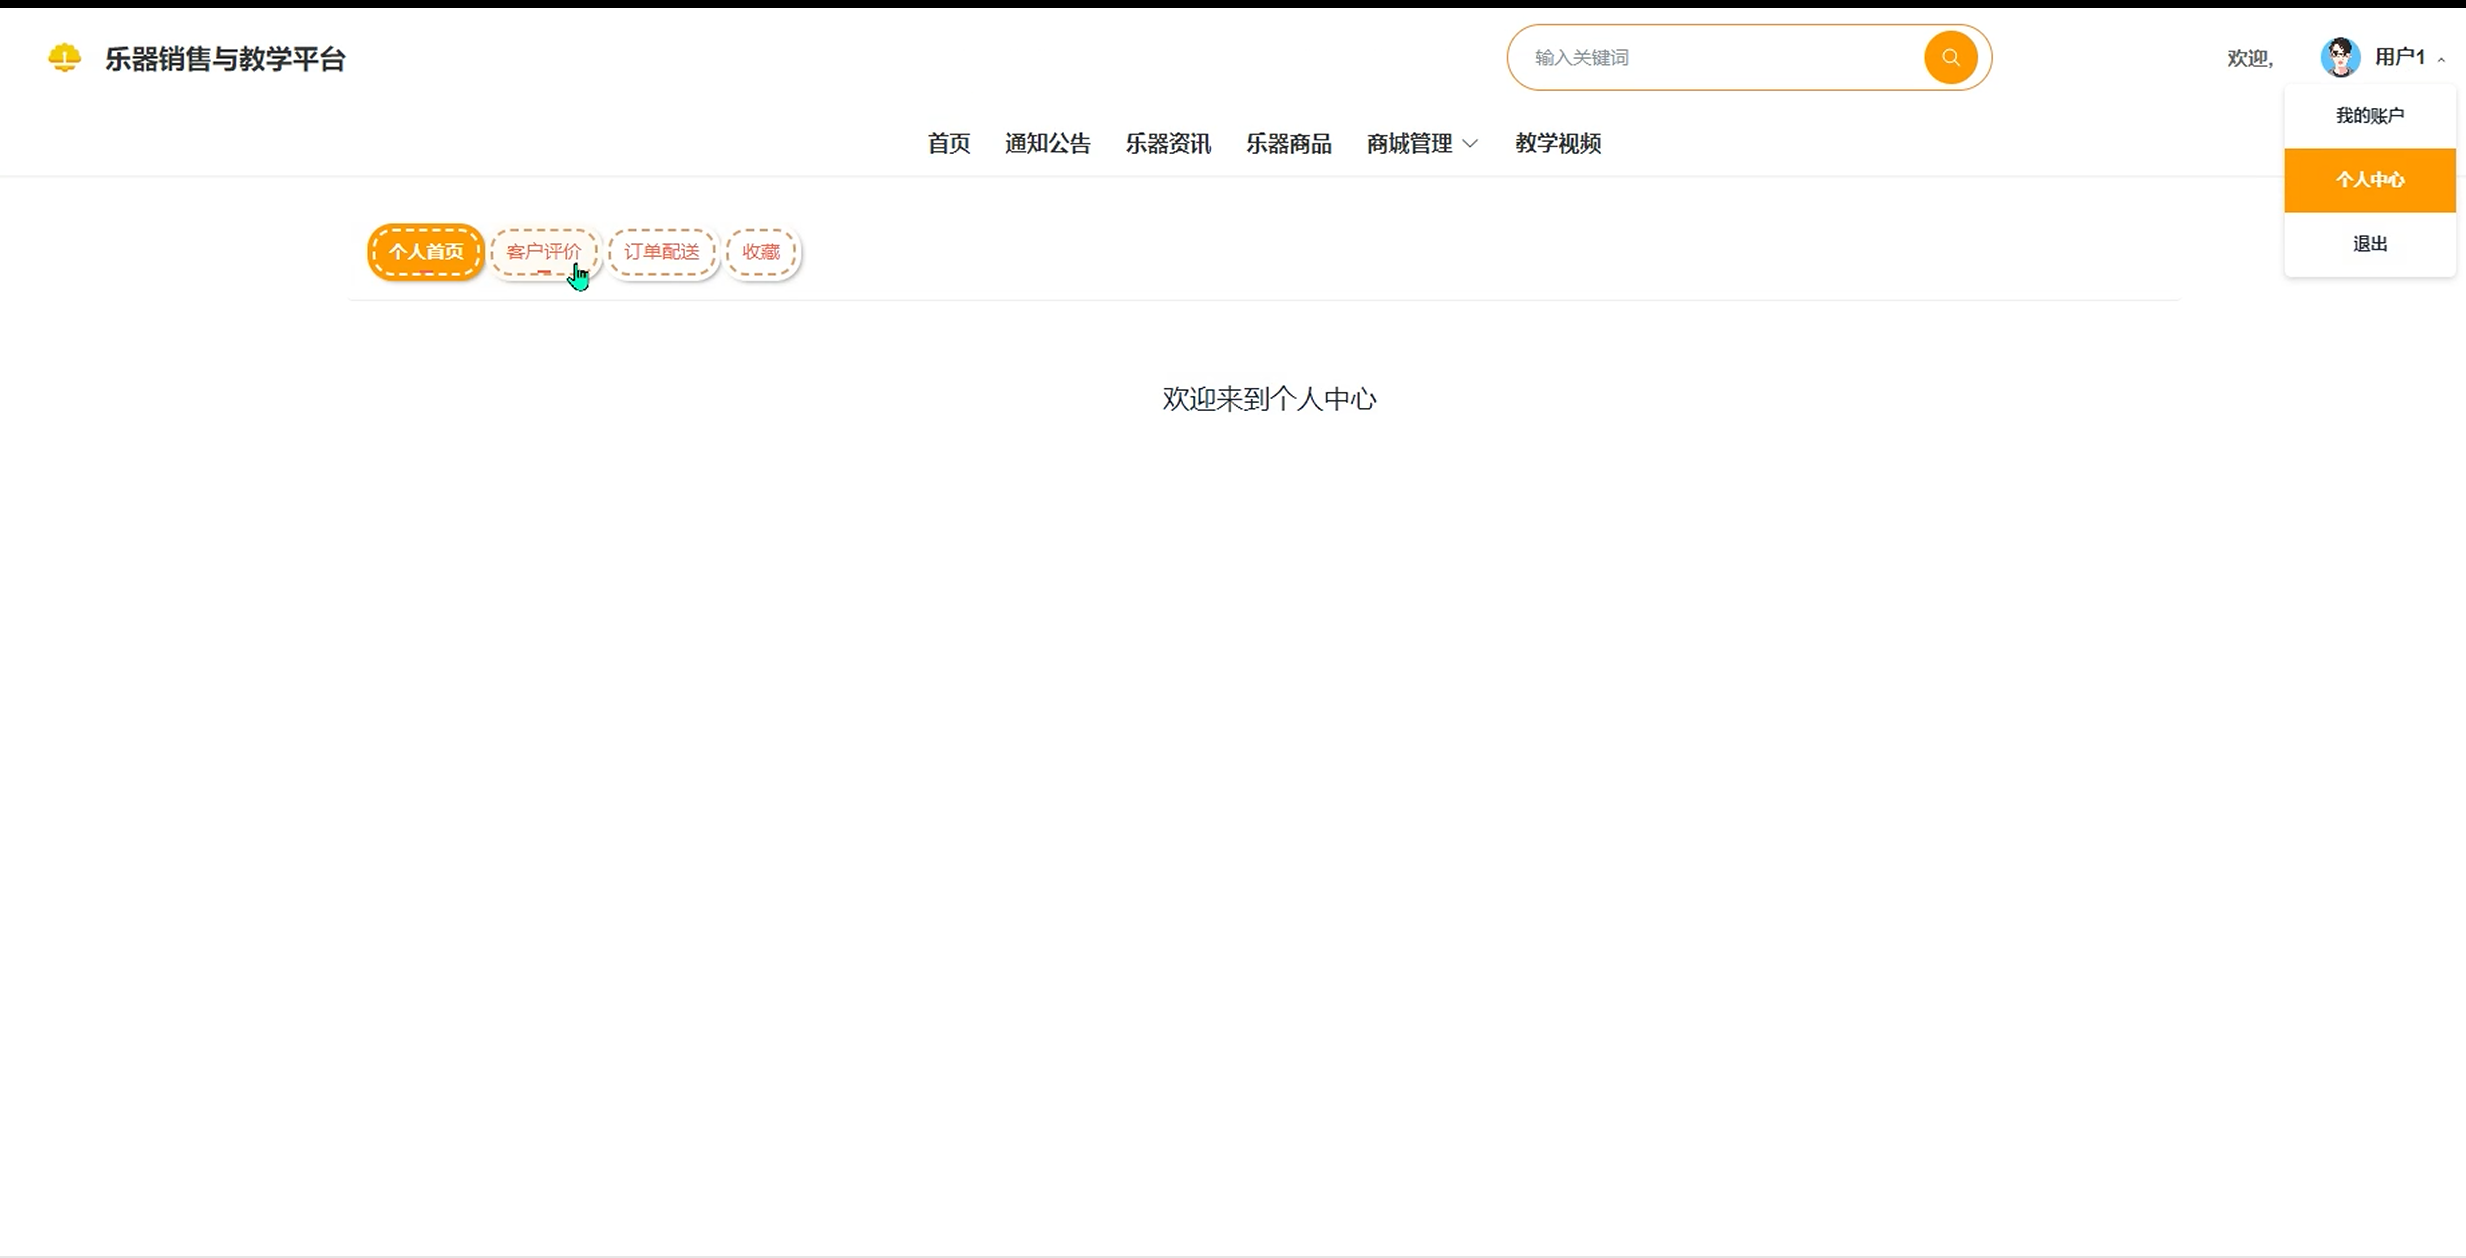Select 我的账户 from user menu
Screen dimensions: 2466x1258
coord(2369,116)
